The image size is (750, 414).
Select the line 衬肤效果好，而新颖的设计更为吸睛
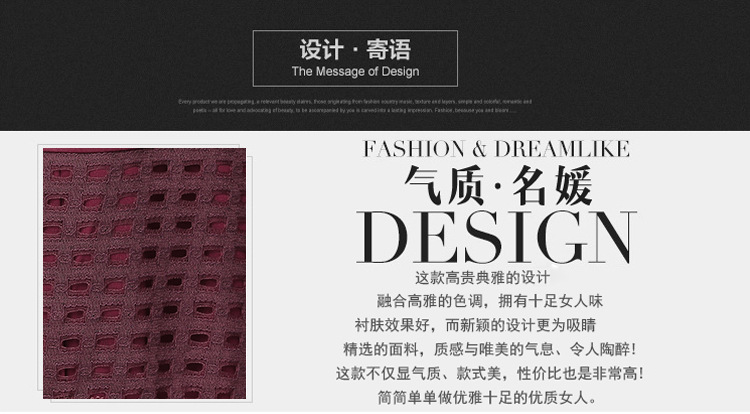[475, 326]
